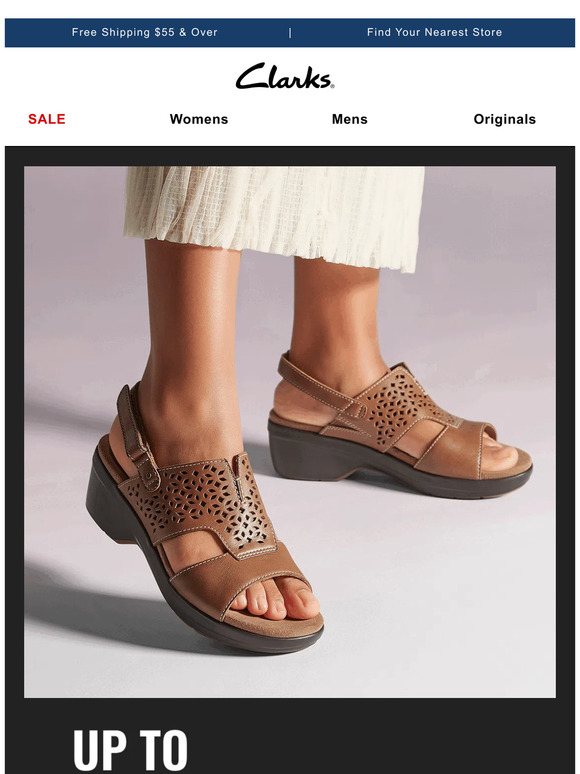
Task: Click the UP TO headline text
Action: coord(130,750)
